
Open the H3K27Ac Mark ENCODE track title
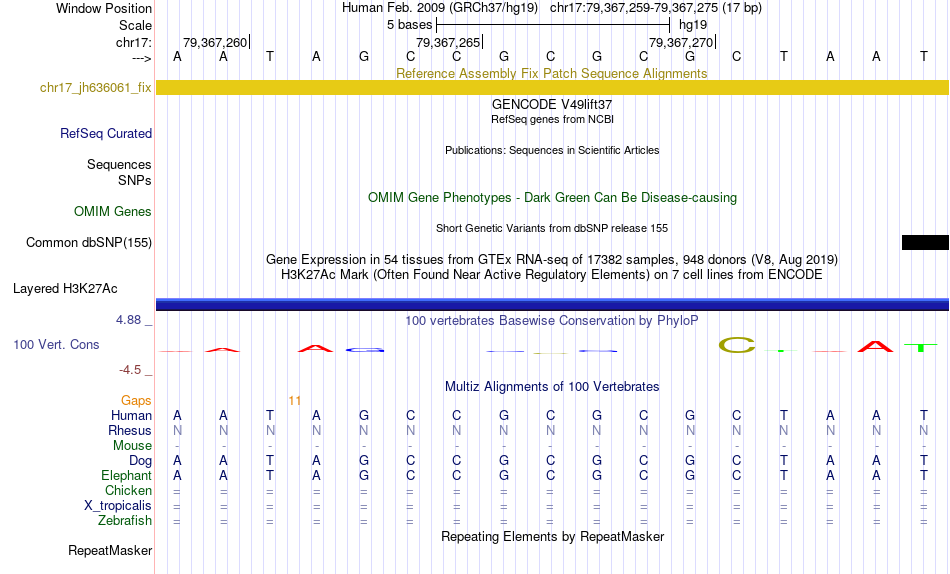(x=552, y=275)
